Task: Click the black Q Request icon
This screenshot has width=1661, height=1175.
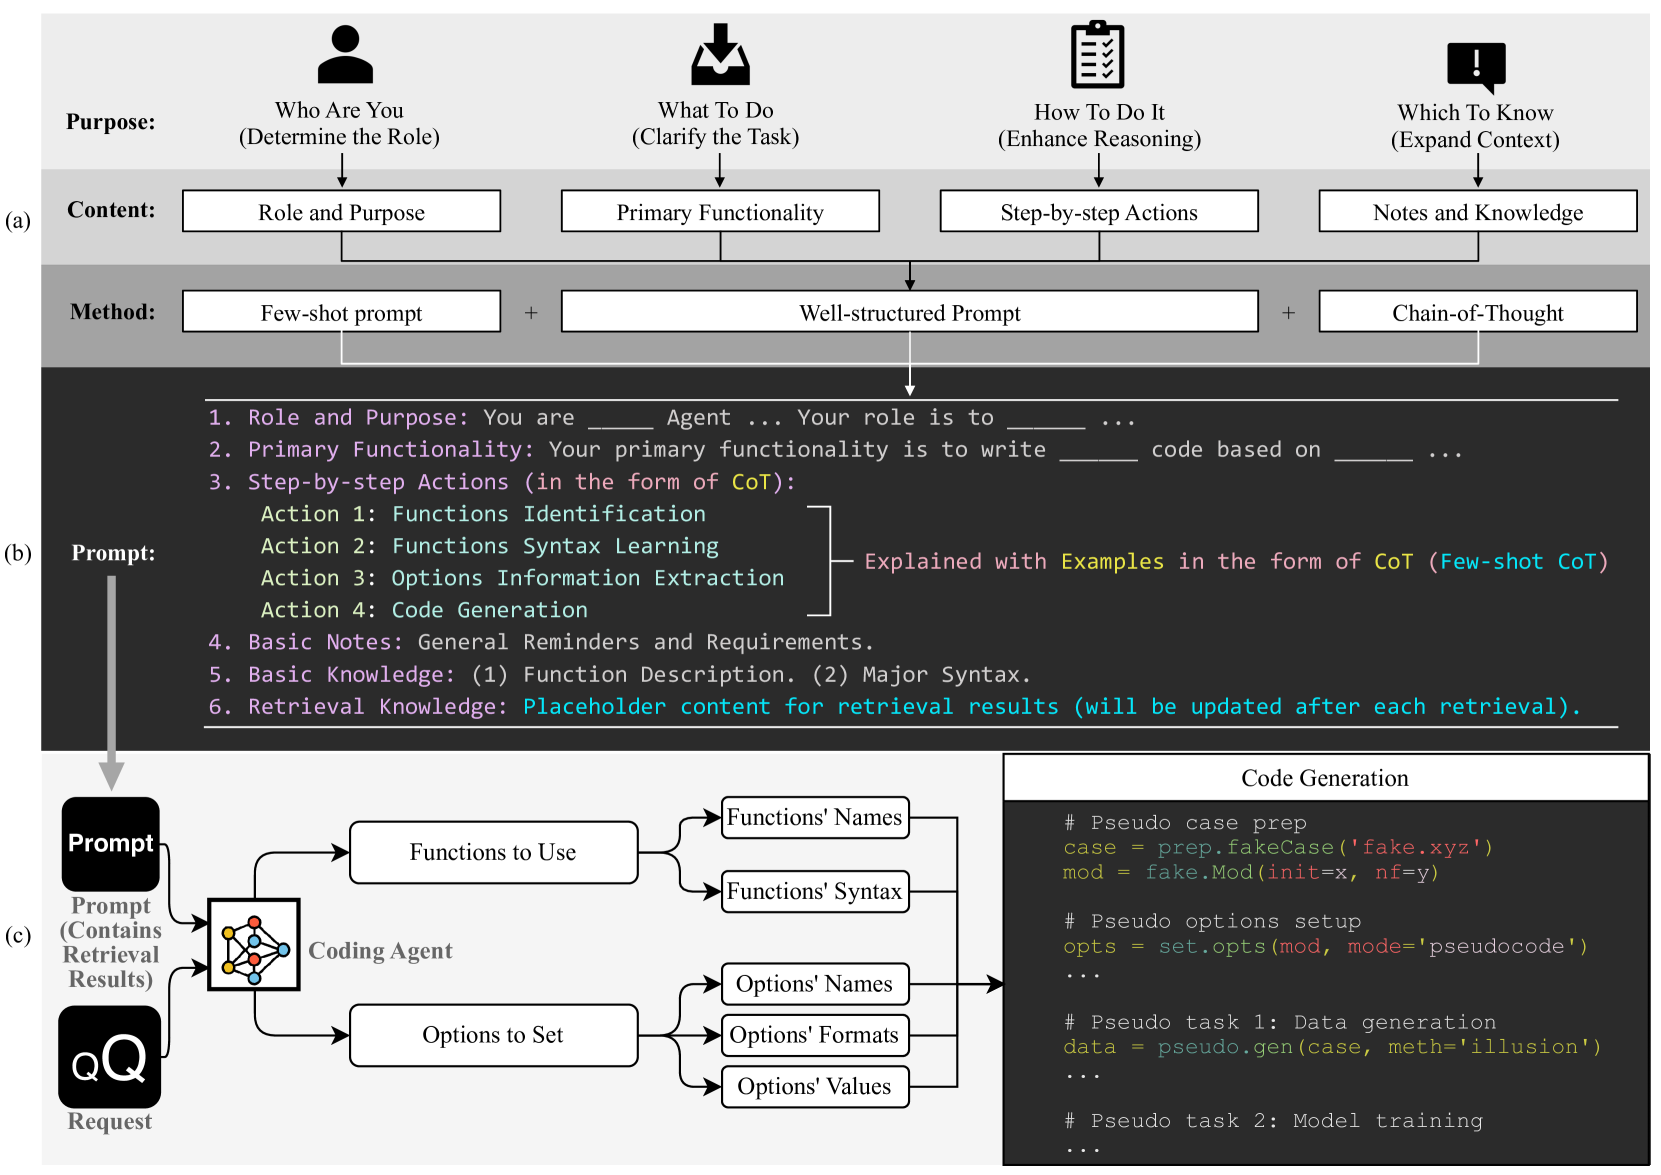Action: [110, 1057]
